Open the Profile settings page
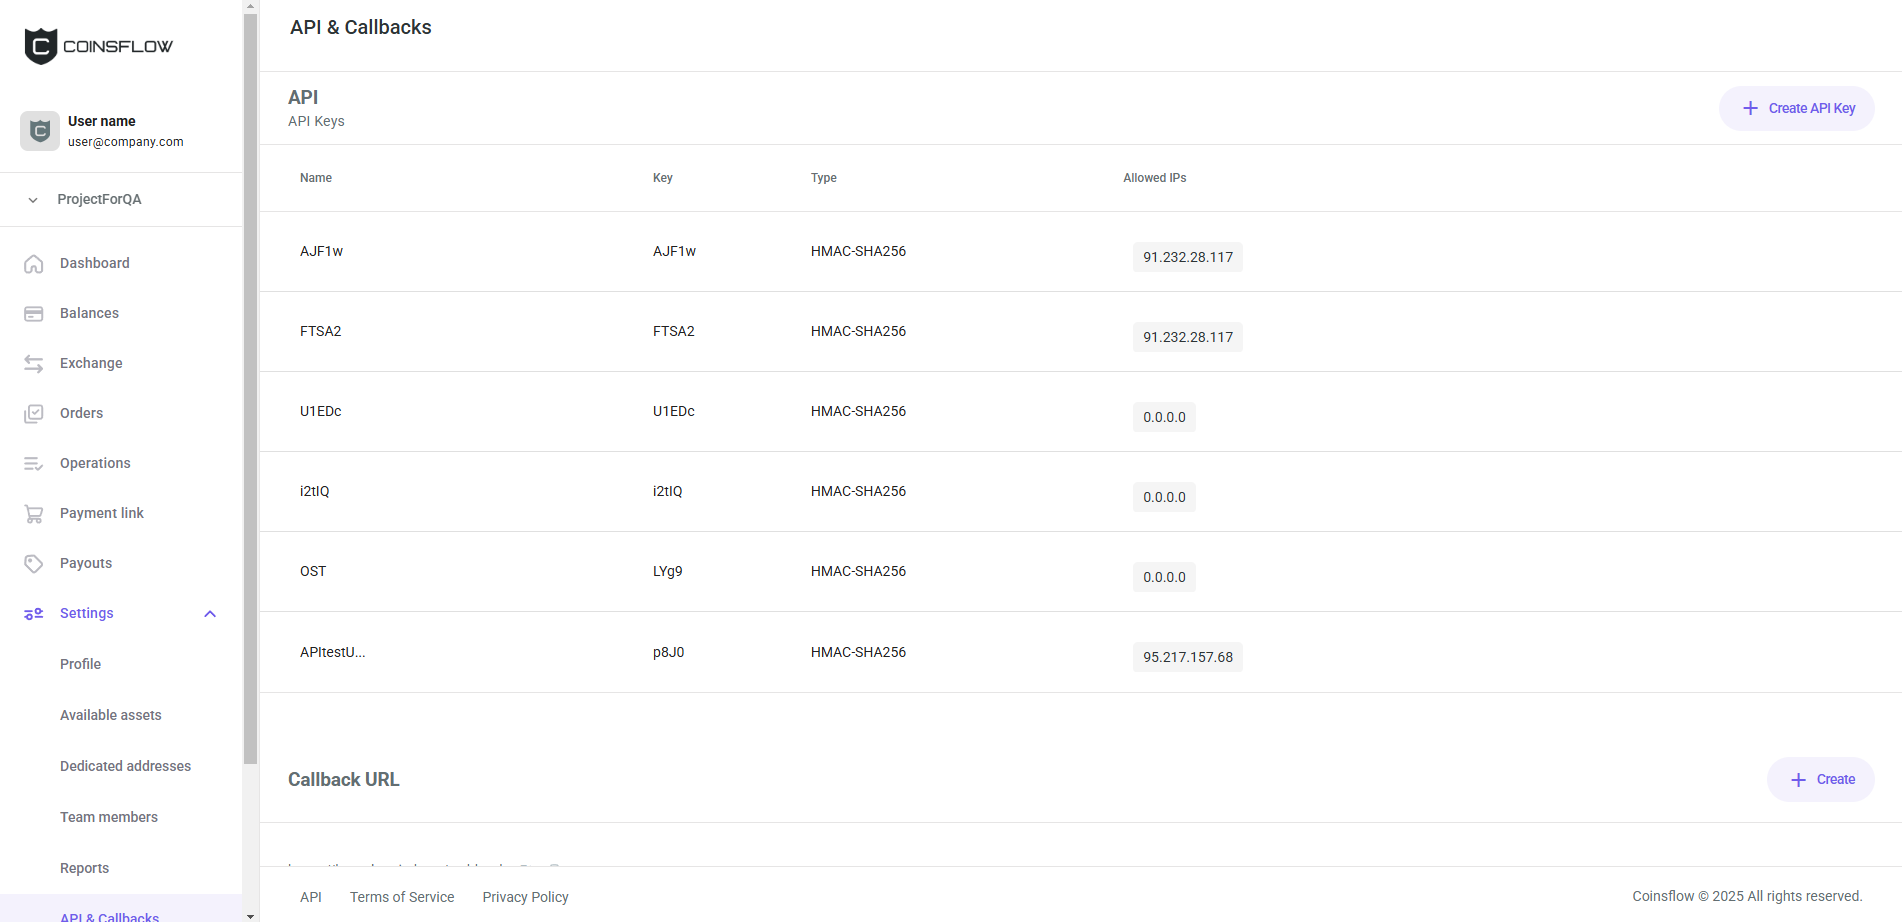This screenshot has height=922, width=1902. click(x=80, y=664)
